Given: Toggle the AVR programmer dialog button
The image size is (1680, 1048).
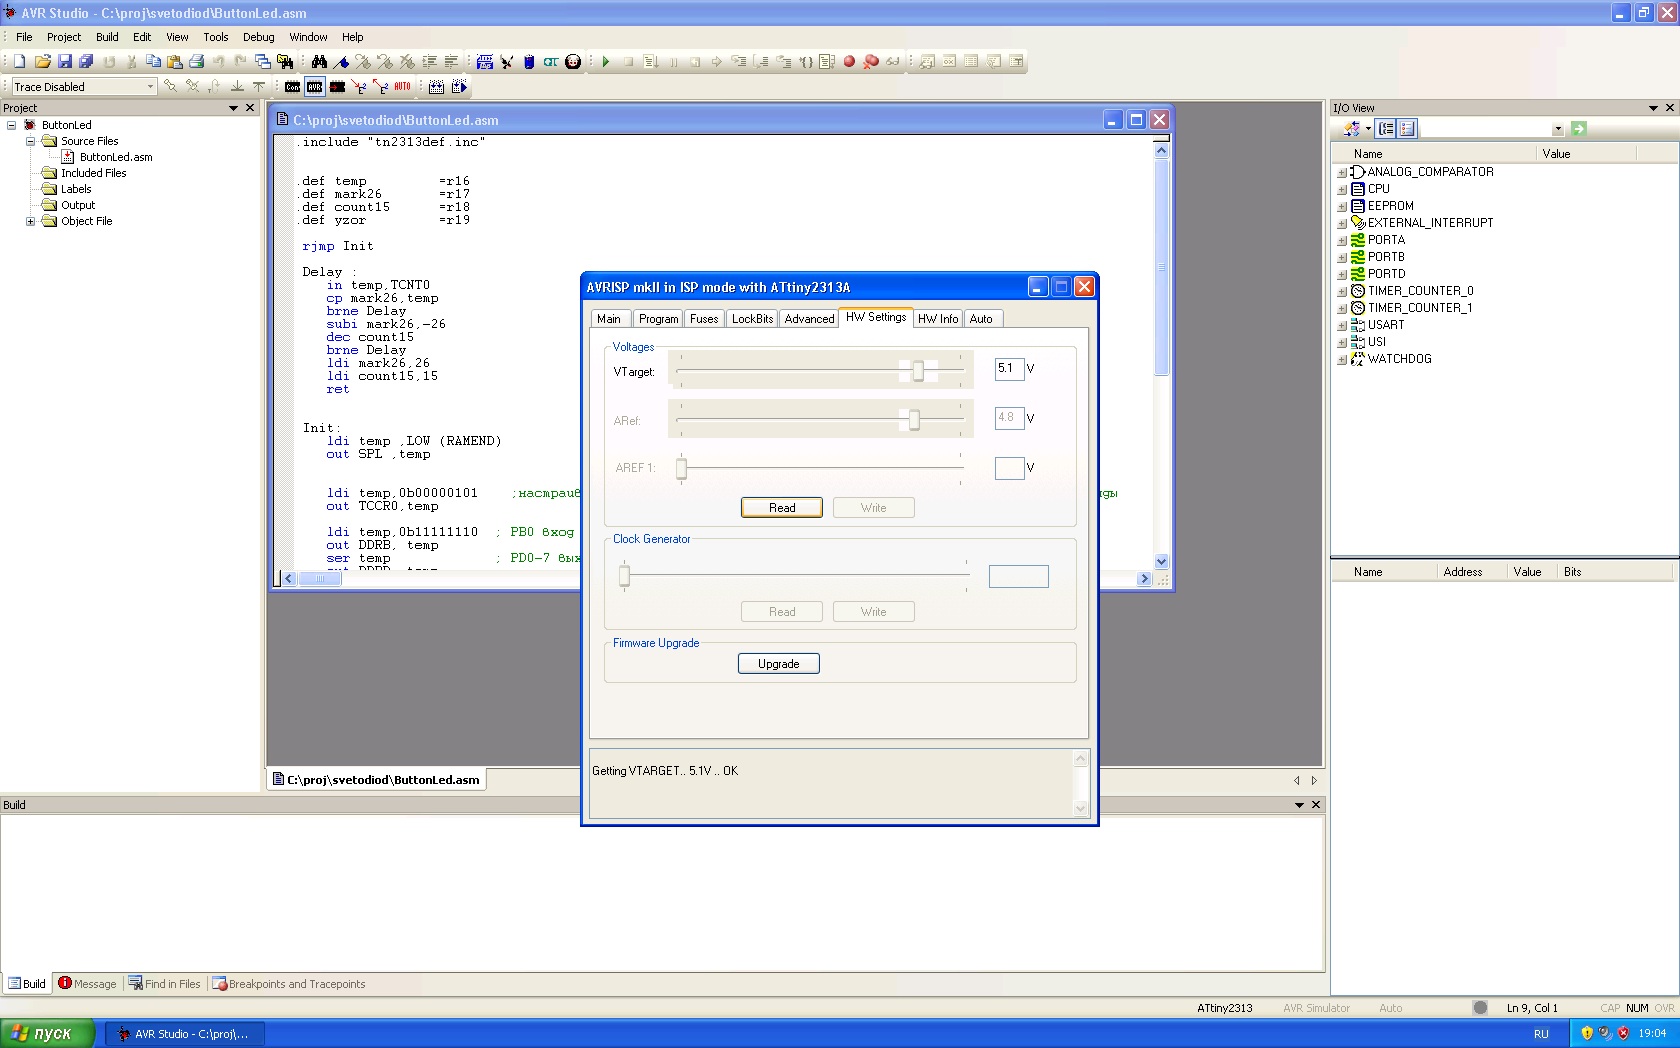Looking at the screenshot, I should 315,87.
